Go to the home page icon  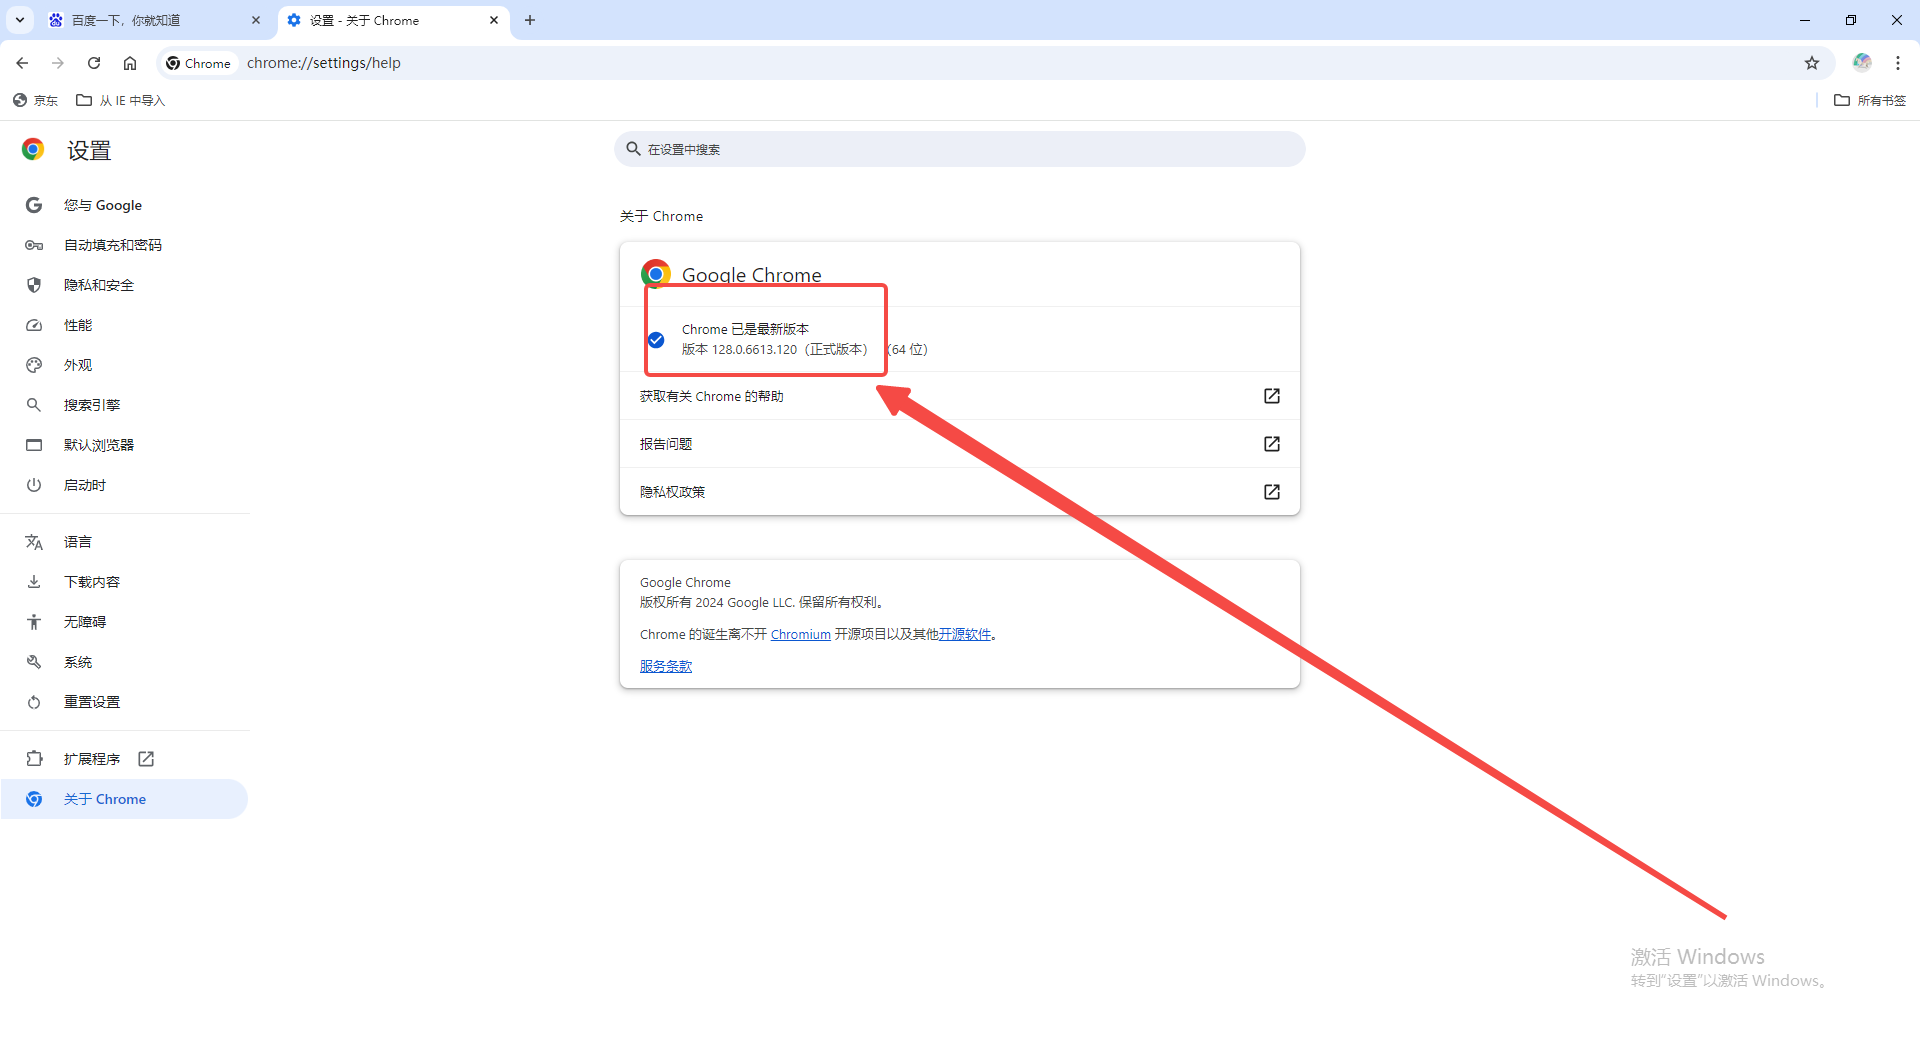click(130, 63)
